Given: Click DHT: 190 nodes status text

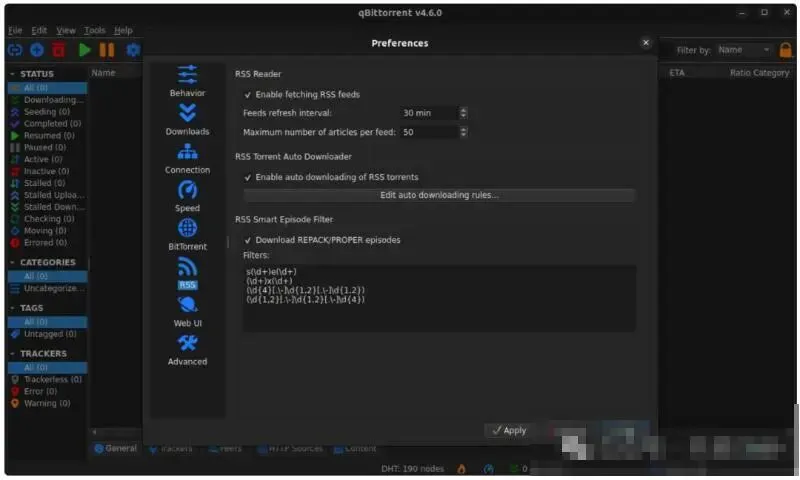Looking at the screenshot, I should click(412, 469).
